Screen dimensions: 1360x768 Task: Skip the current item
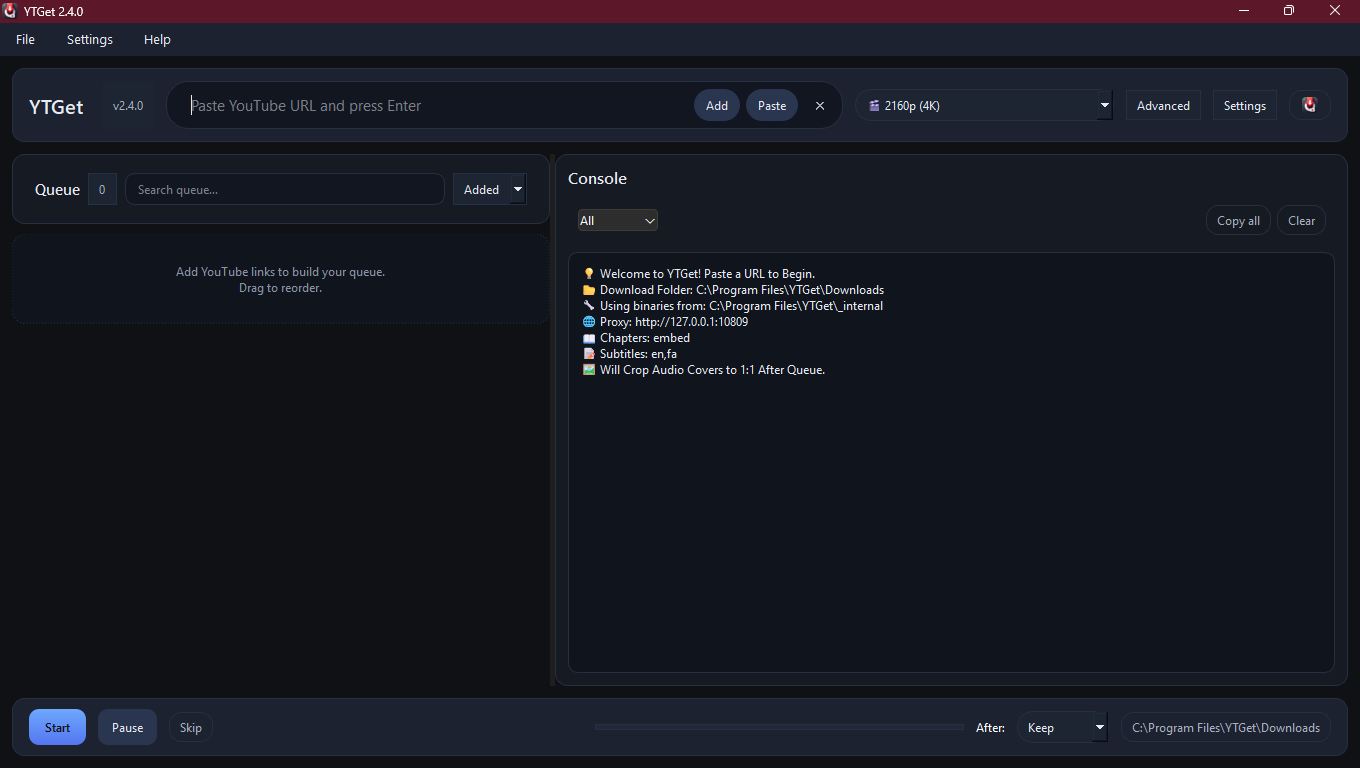(190, 727)
